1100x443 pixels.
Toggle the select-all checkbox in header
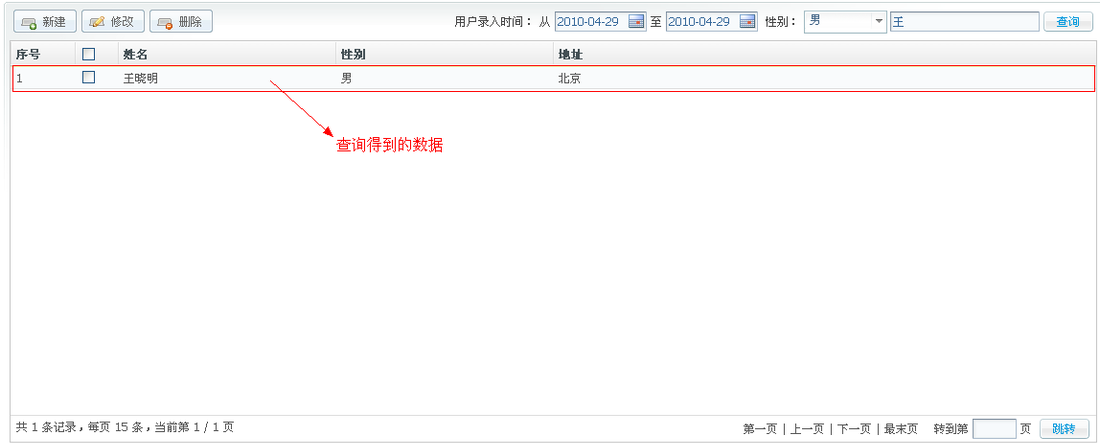tap(89, 54)
